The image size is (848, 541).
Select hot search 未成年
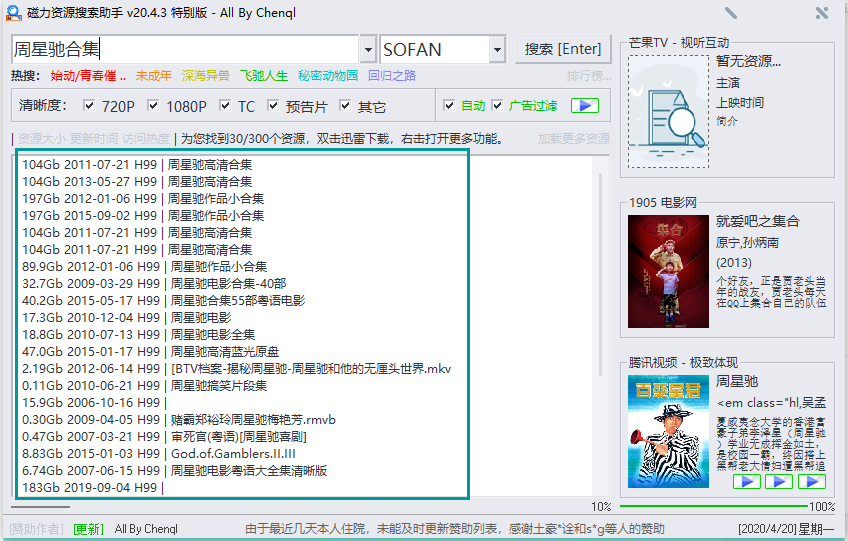pyautogui.click(x=154, y=76)
